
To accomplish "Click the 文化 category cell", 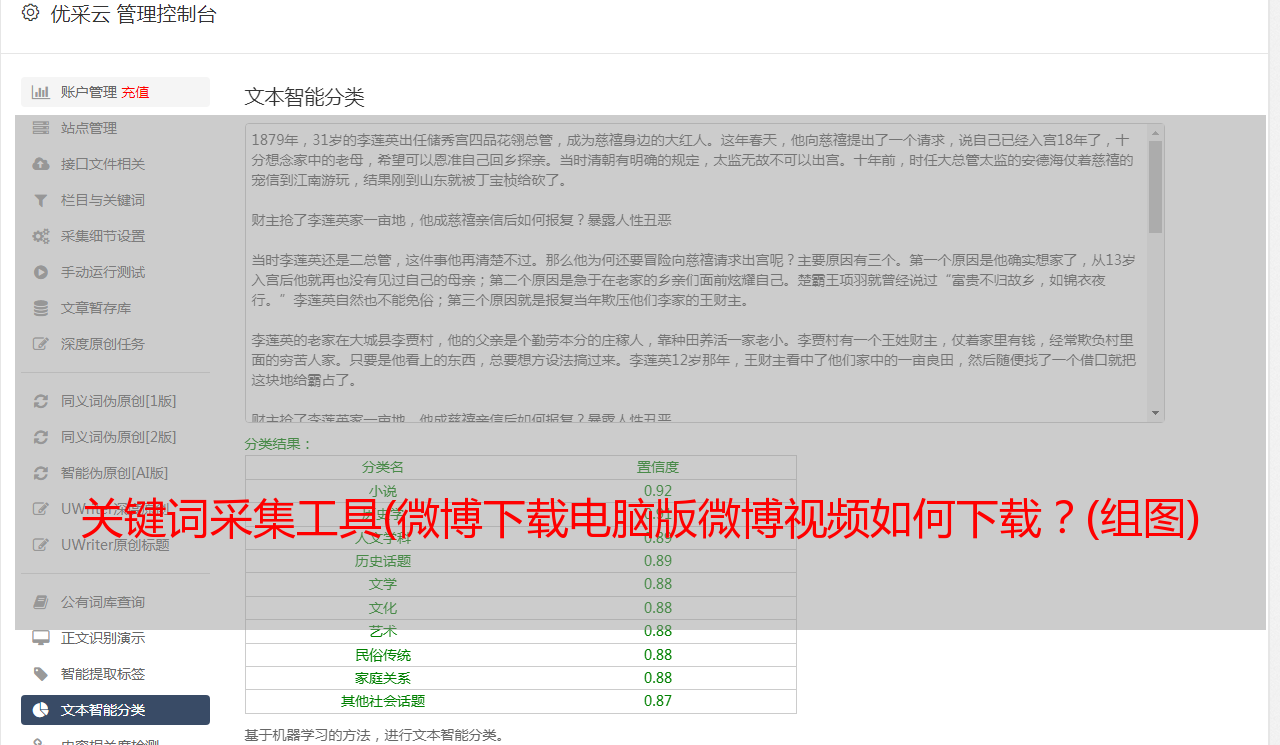I will [x=383, y=608].
